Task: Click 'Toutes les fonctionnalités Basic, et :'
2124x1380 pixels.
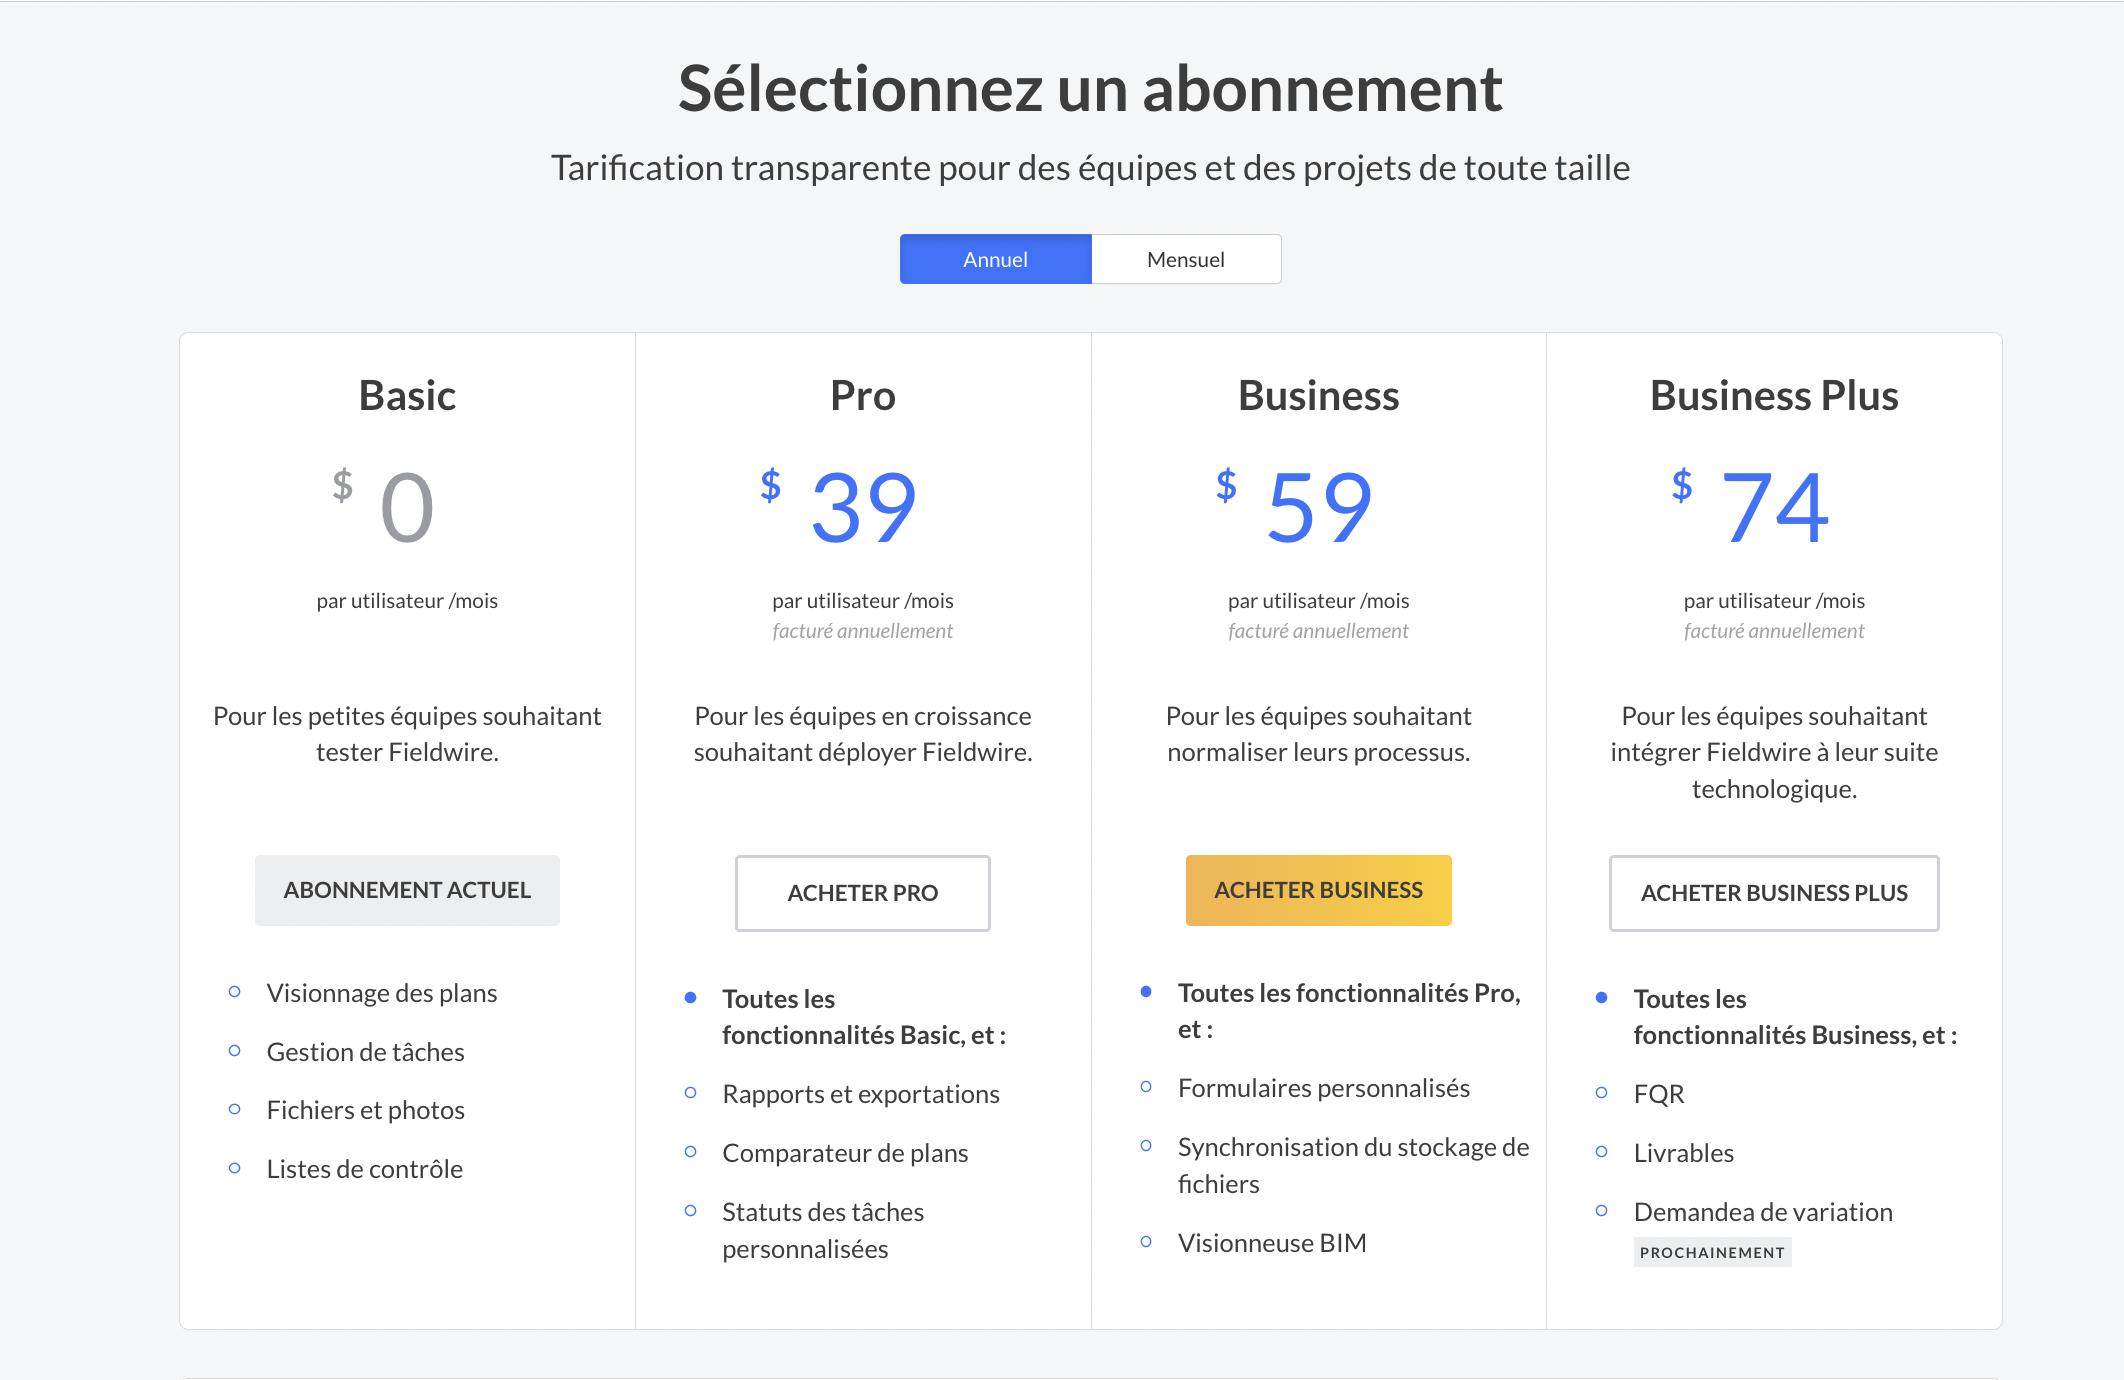Action: pyautogui.click(x=864, y=1017)
